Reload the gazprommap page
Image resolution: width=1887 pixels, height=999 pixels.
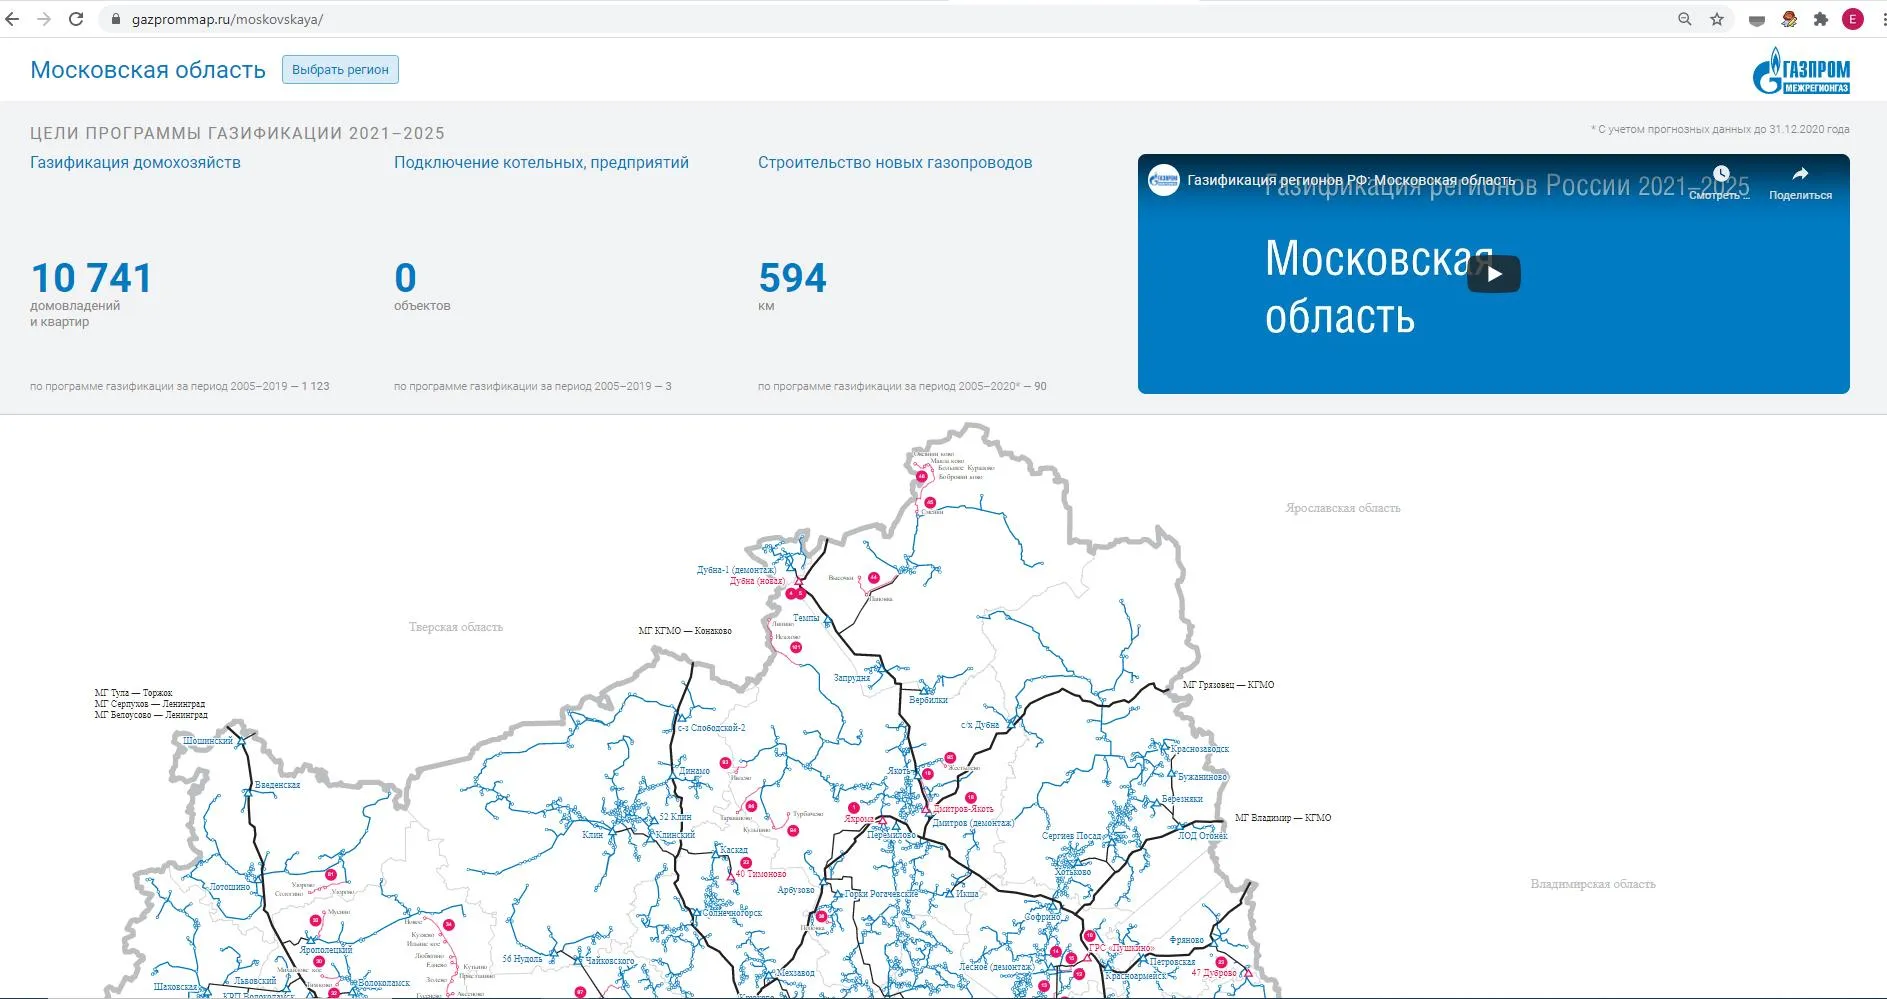(76, 19)
